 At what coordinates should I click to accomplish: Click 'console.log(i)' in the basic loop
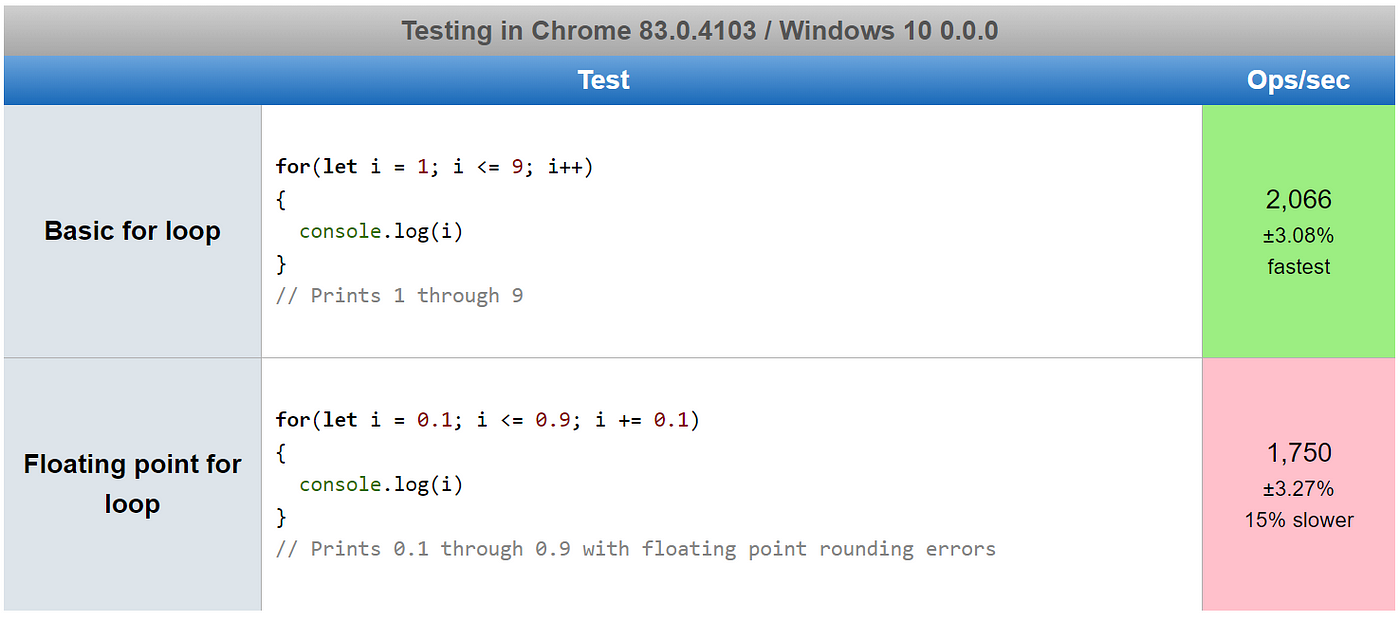pyautogui.click(x=381, y=232)
